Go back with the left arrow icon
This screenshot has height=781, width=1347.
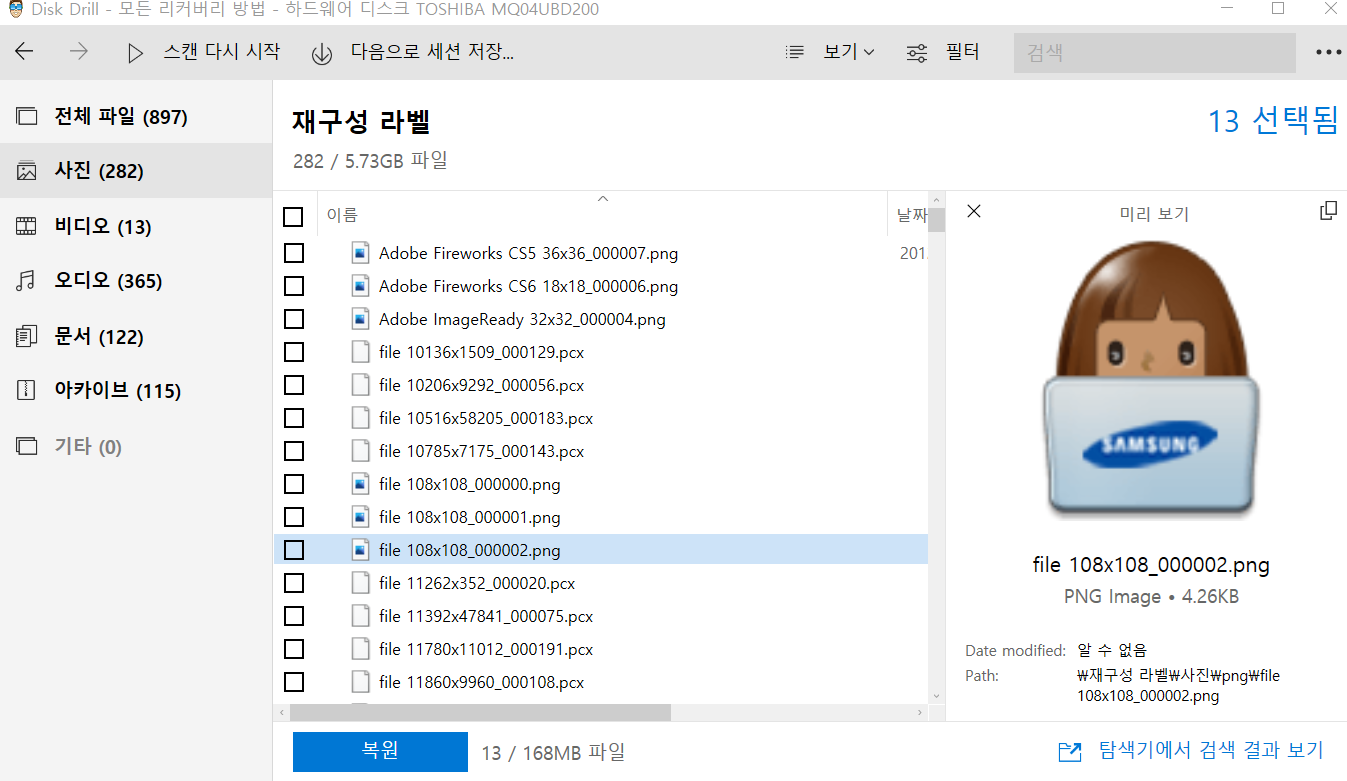click(24, 52)
